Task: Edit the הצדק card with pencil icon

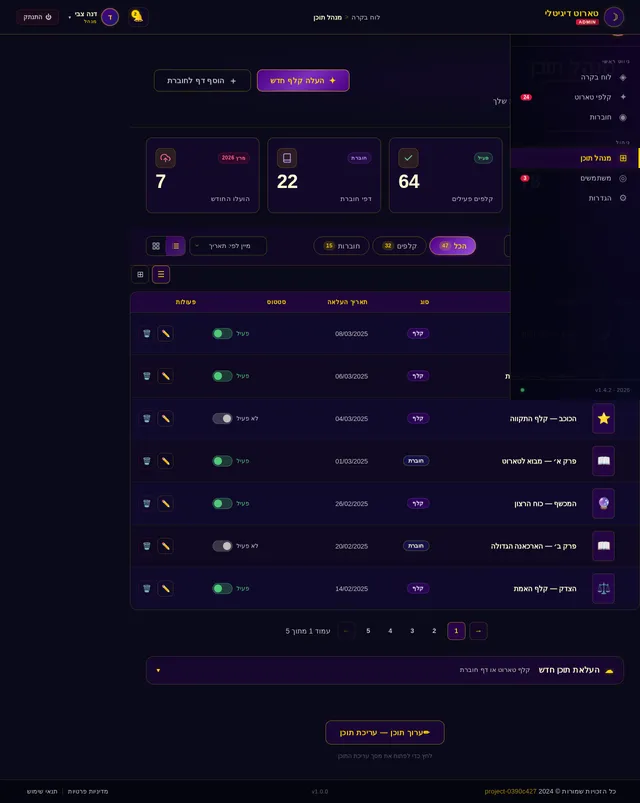Action: pyautogui.click(x=165, y=588)
